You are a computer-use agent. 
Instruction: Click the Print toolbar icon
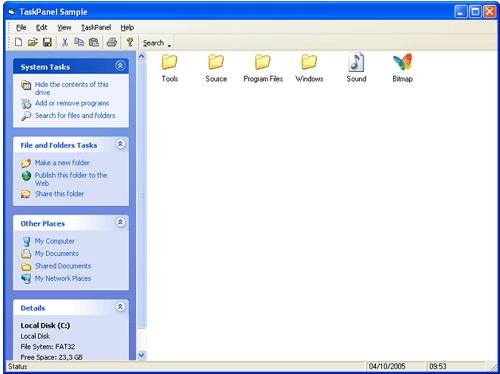point(112,42)
